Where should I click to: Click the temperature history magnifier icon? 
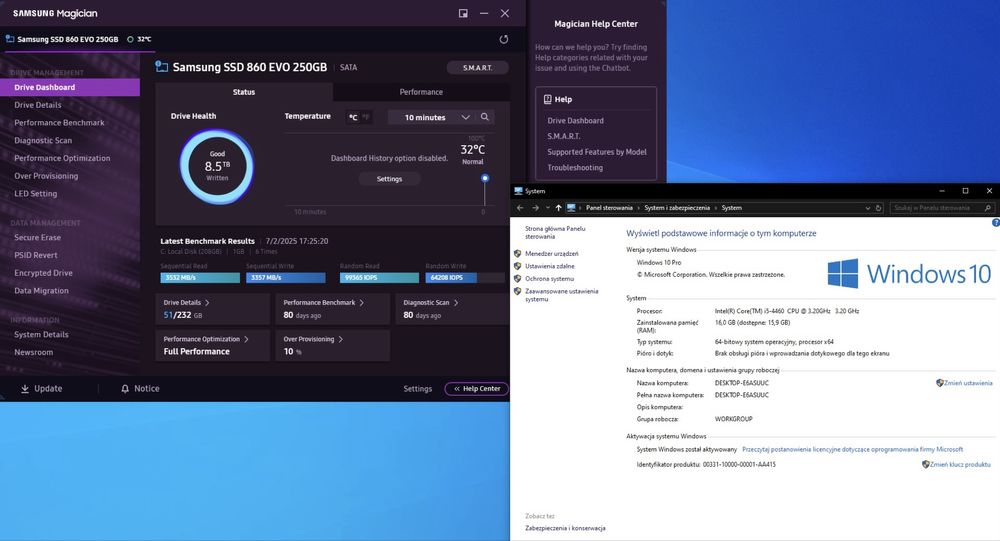pyautogui.click(x=485, y=117)
